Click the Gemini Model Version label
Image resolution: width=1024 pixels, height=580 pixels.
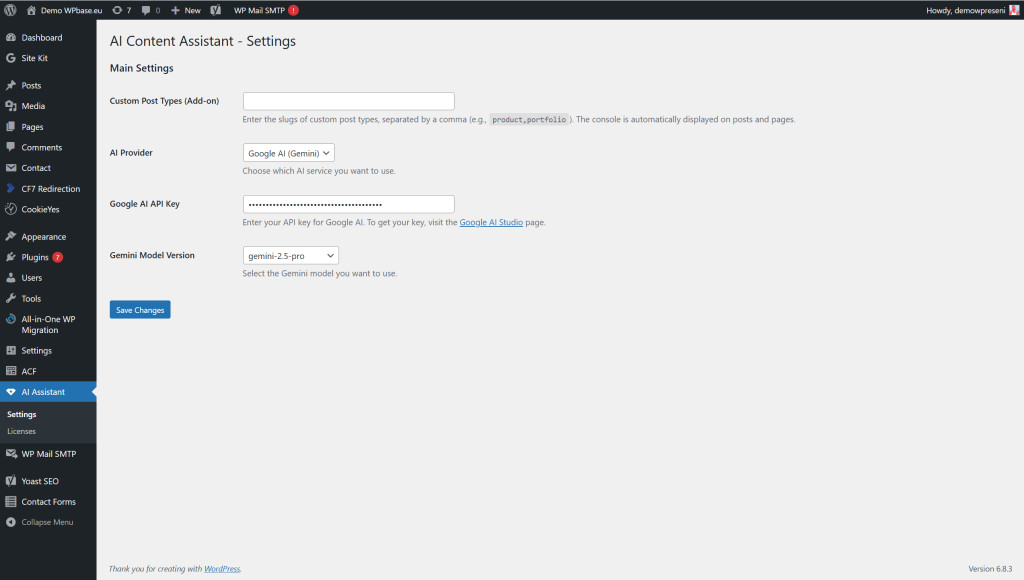coord(152,255)
